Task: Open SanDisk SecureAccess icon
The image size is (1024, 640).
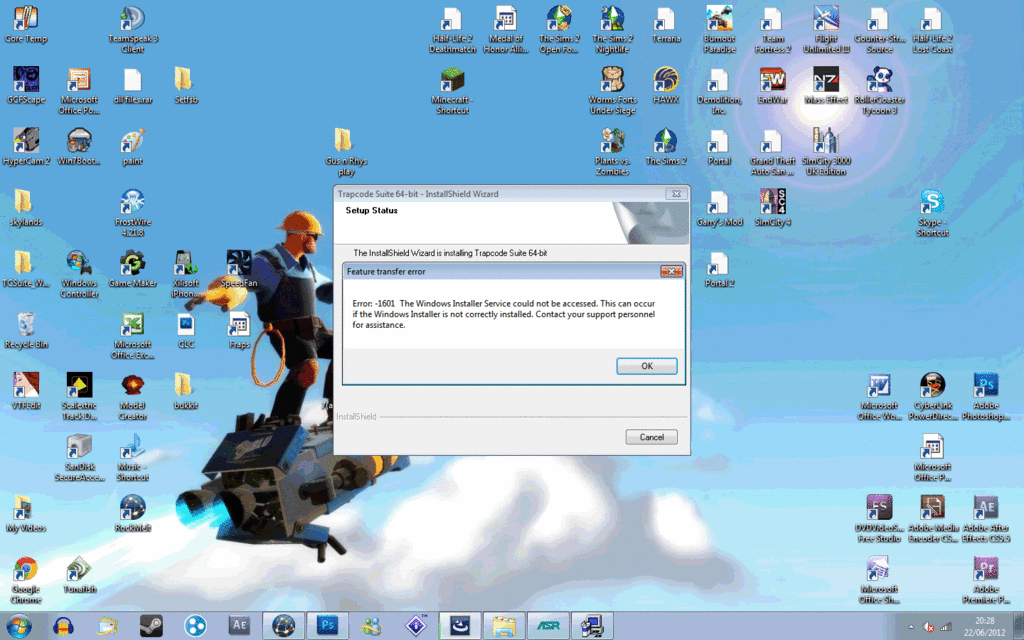Action: 79,457
